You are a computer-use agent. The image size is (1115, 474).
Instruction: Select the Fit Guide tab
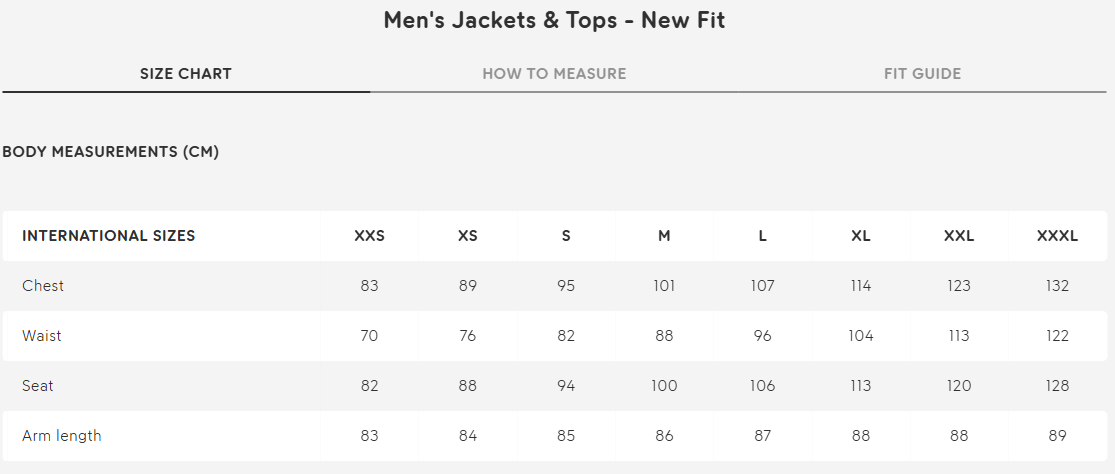pos(922,74)
